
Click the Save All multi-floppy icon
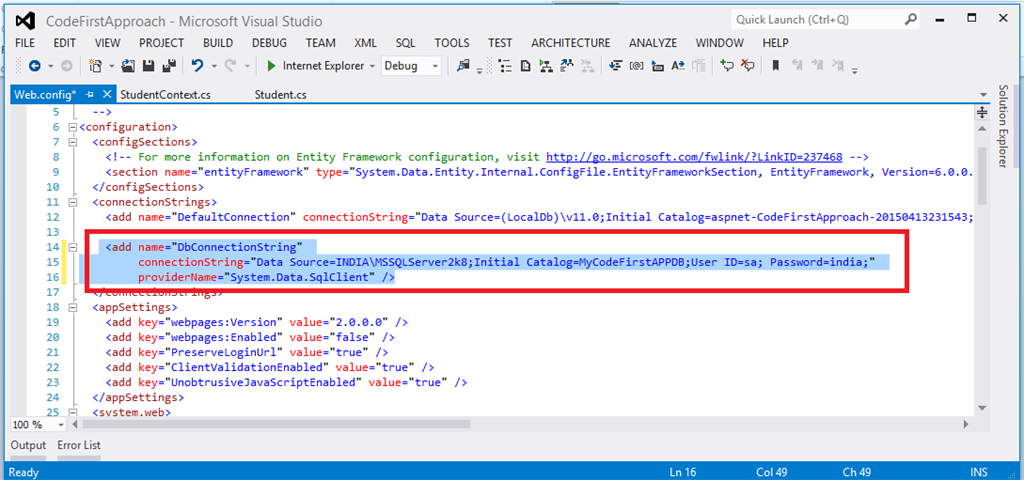coord(168,66)
